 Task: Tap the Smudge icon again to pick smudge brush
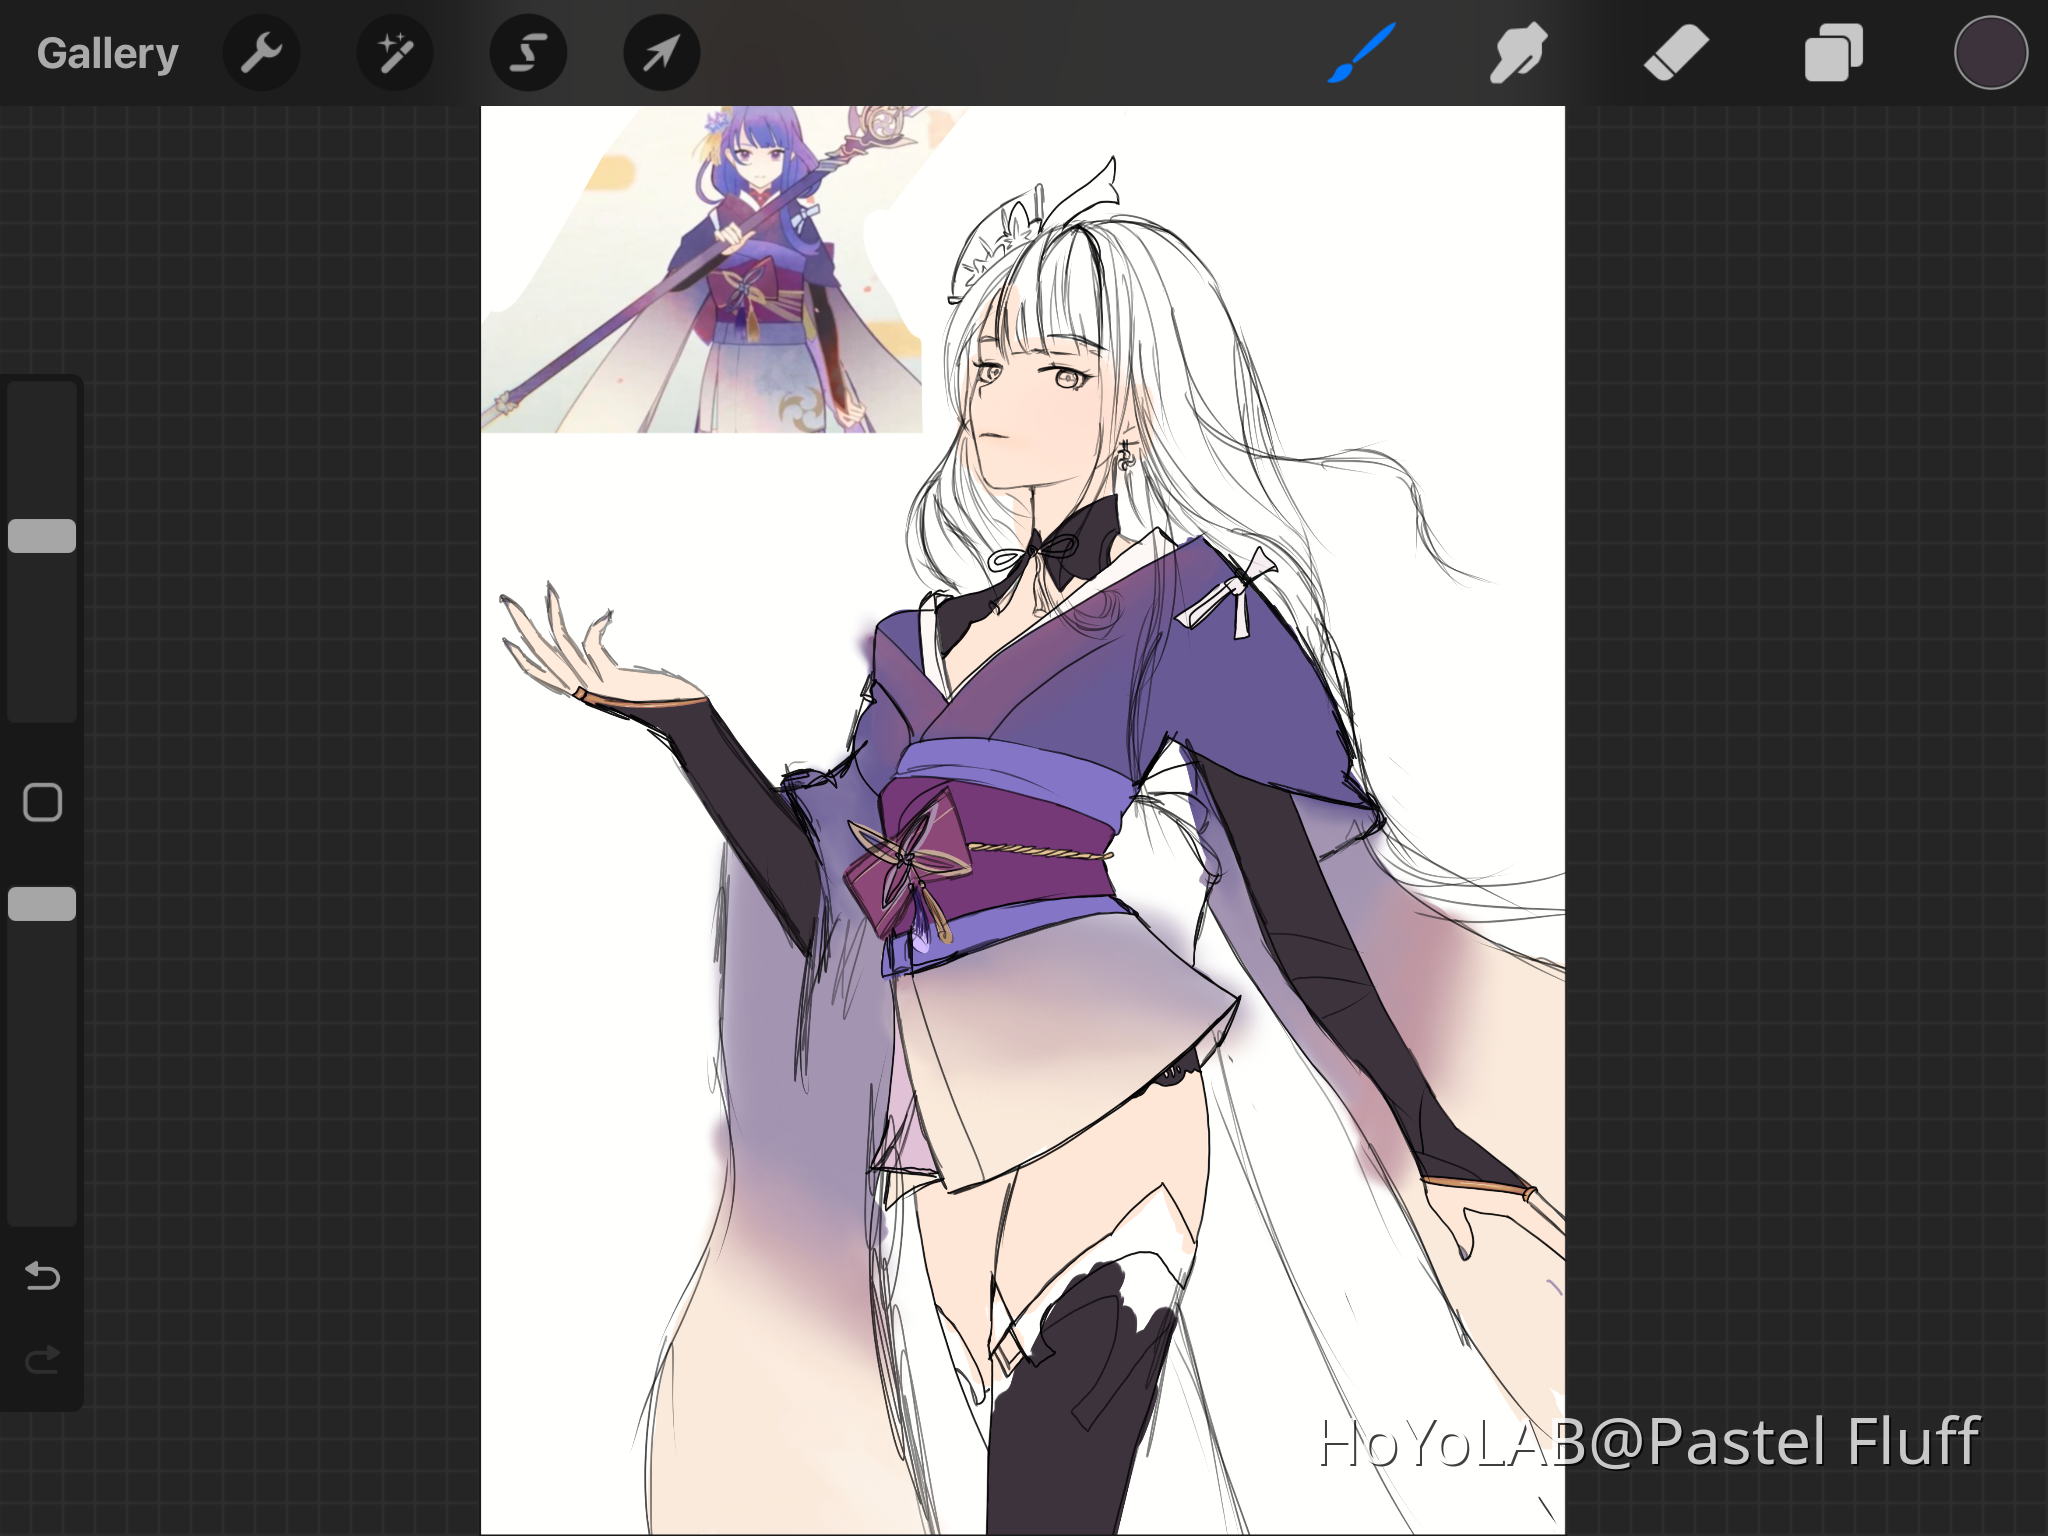click(x=1516, y=52)
